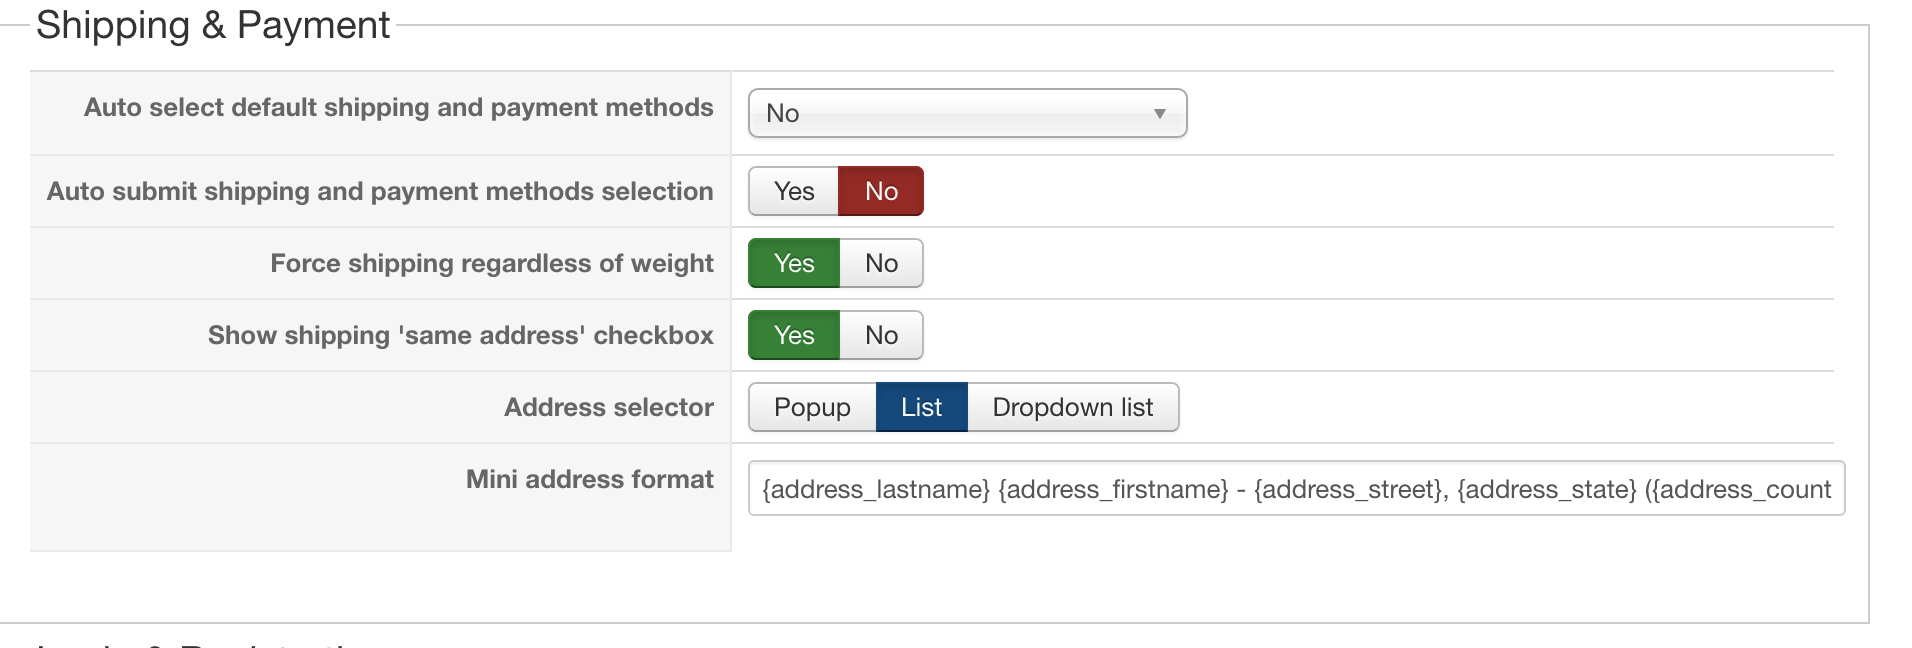Choose Yes for shipping 'same address' checkbox
1912x648 pixels.
tap(794, 335)
